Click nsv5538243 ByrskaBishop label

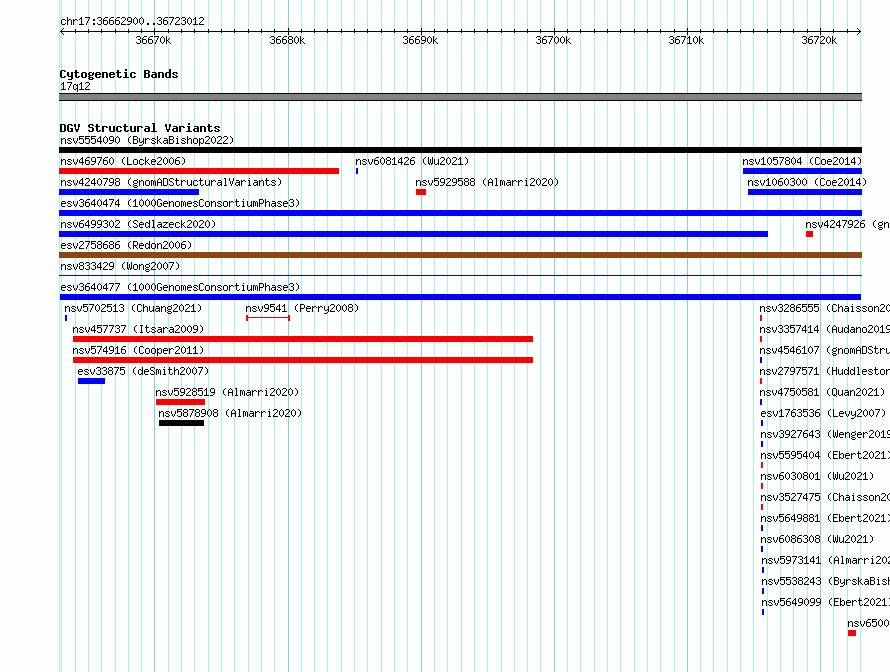[825, 581]
